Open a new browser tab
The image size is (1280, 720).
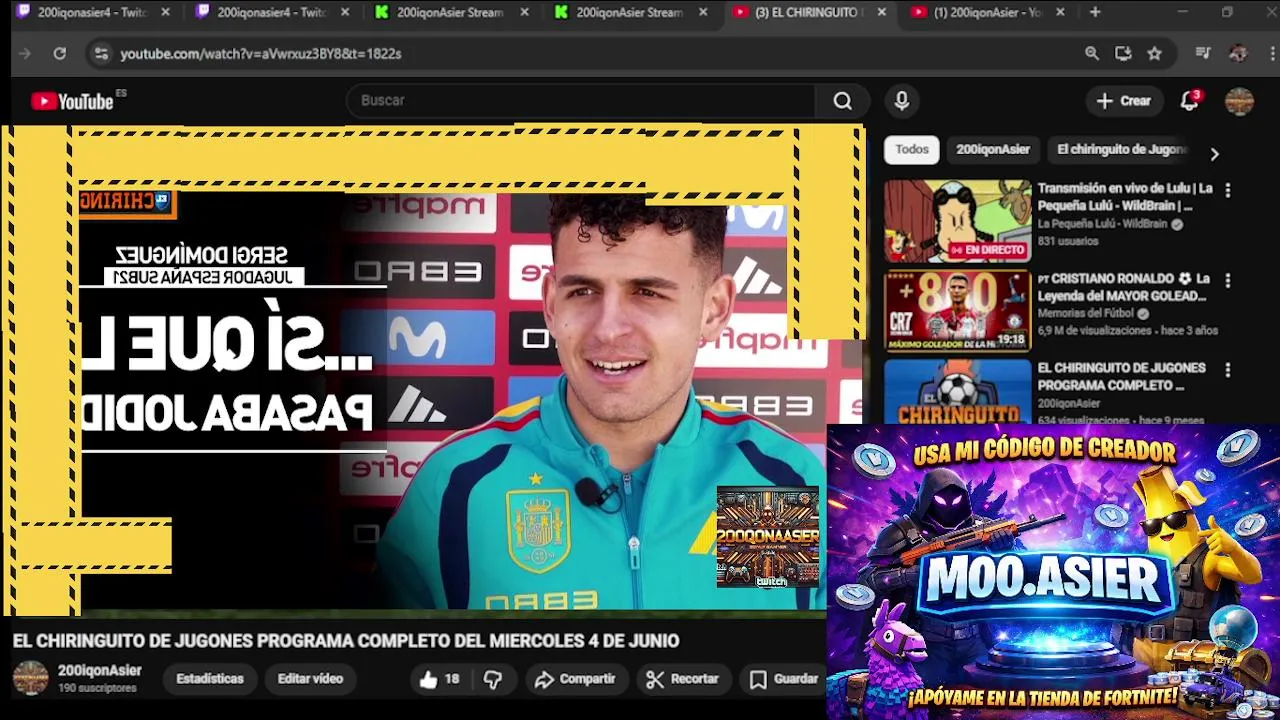coord(1095,12)
